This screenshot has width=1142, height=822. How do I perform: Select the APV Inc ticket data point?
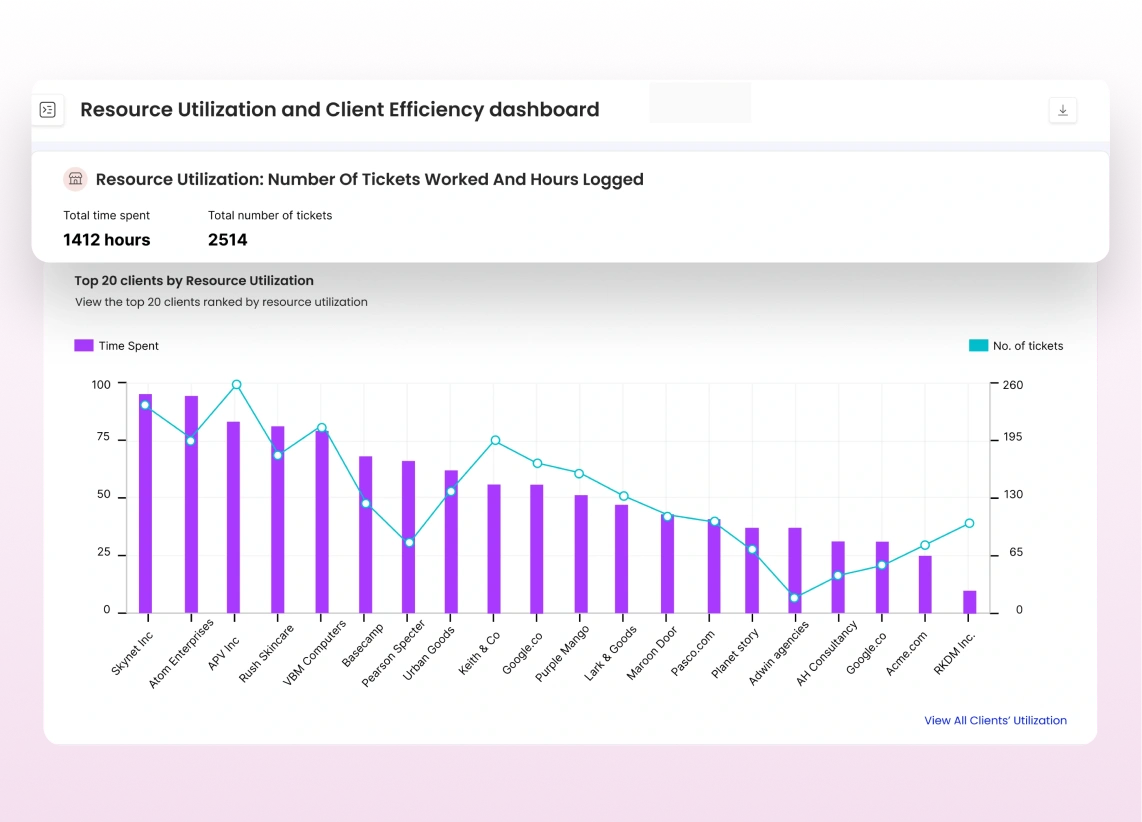237,384
